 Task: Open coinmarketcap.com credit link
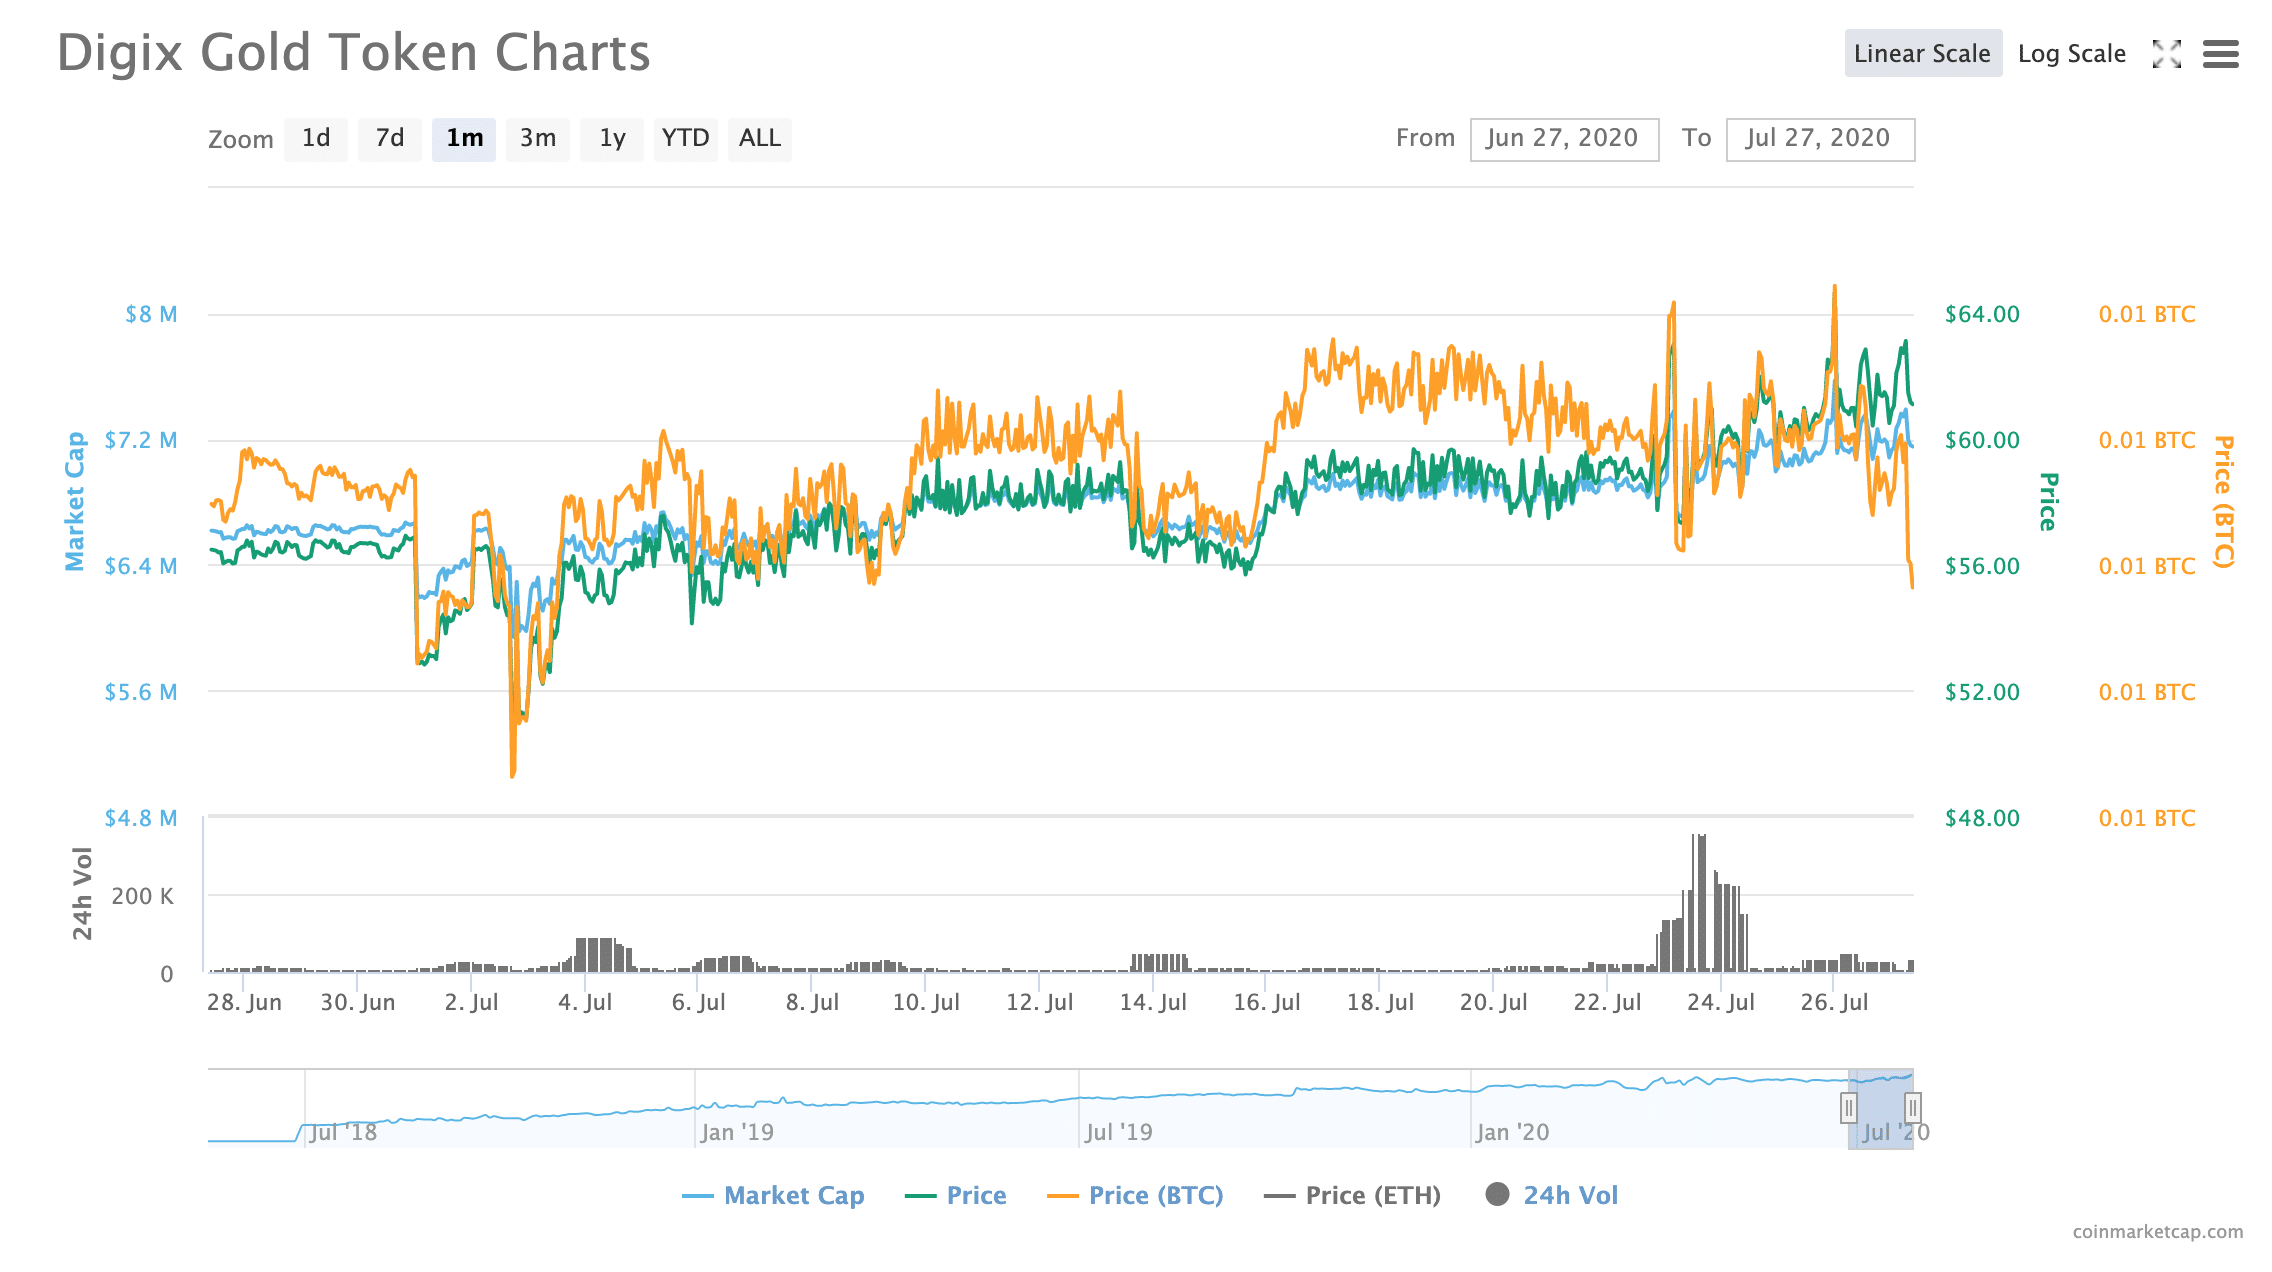2157,1231
